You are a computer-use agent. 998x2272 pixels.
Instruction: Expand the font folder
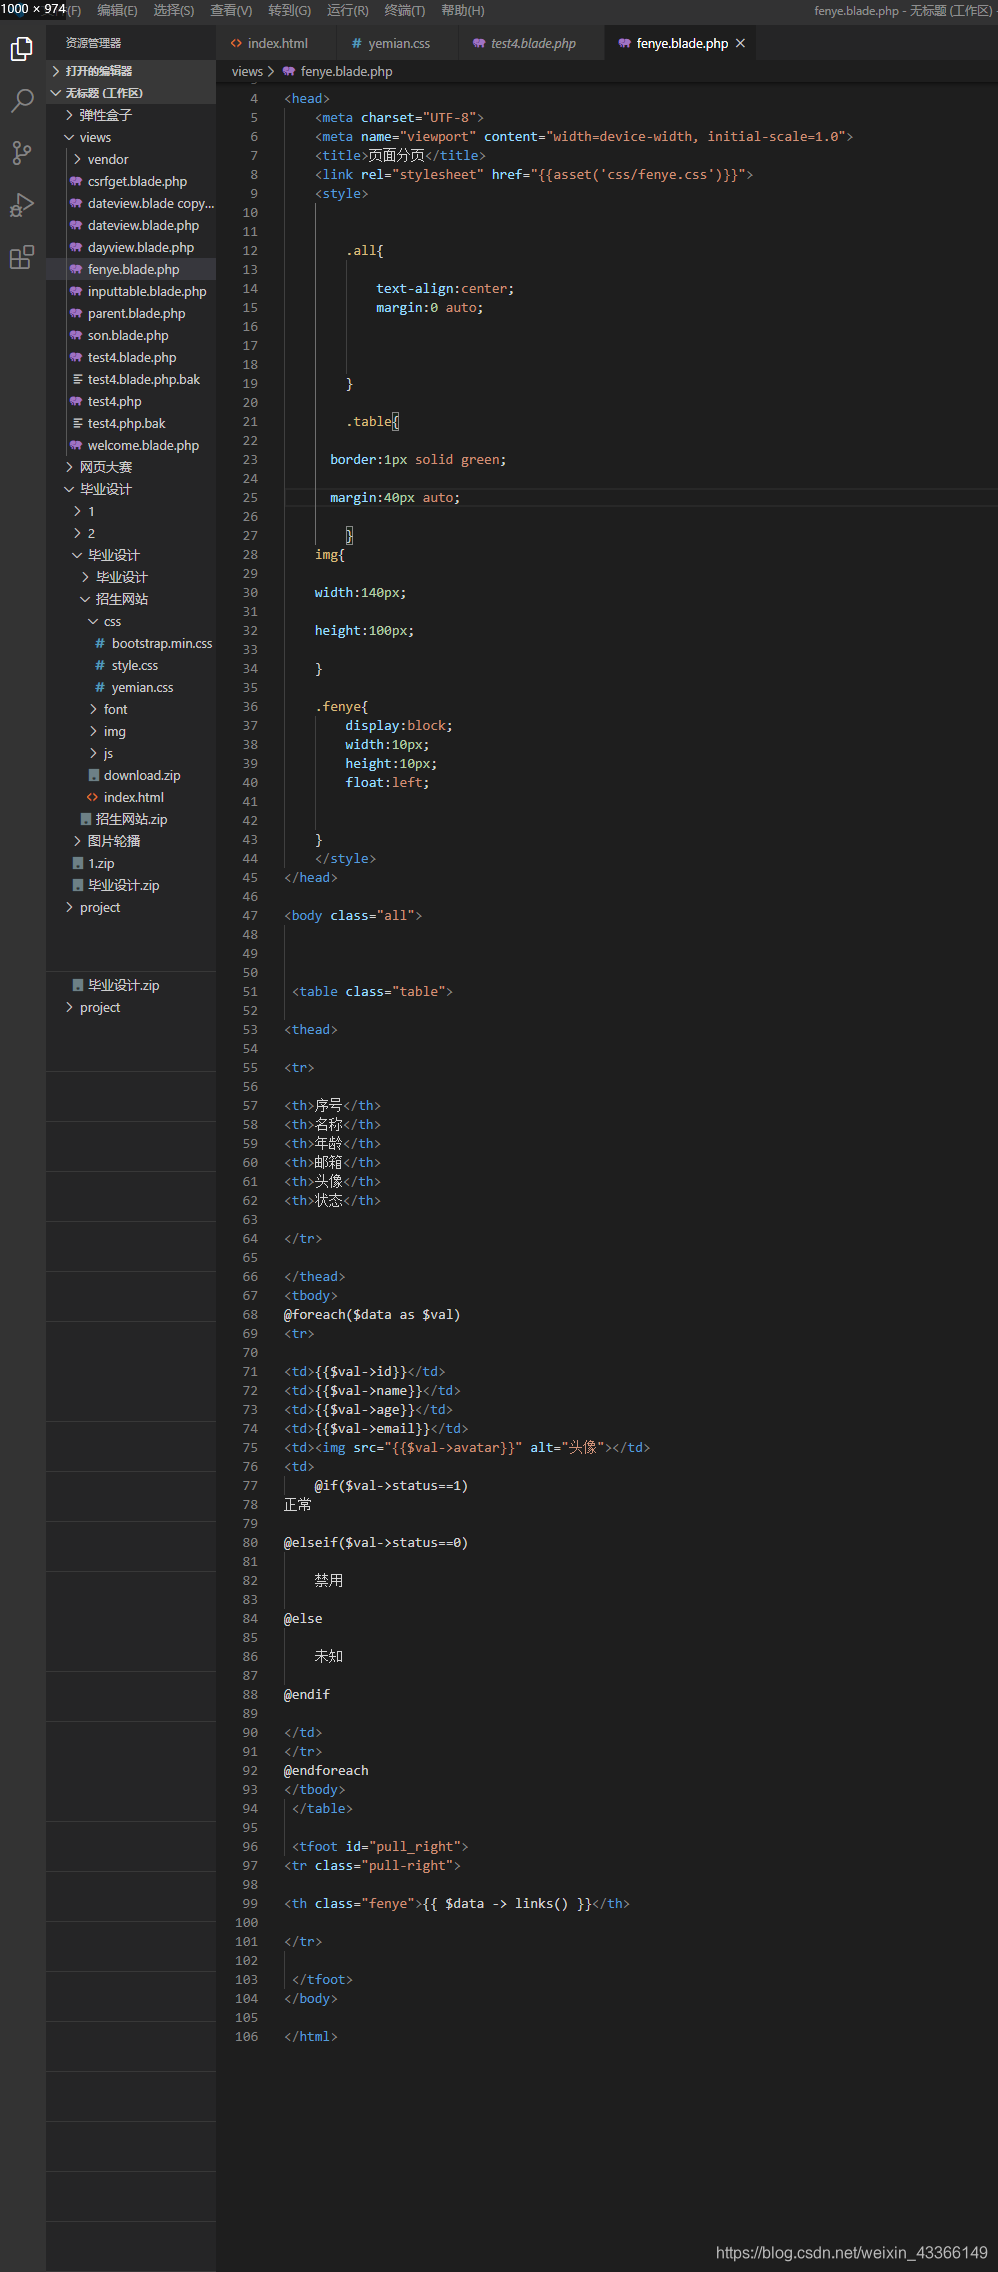click(93, 709)
